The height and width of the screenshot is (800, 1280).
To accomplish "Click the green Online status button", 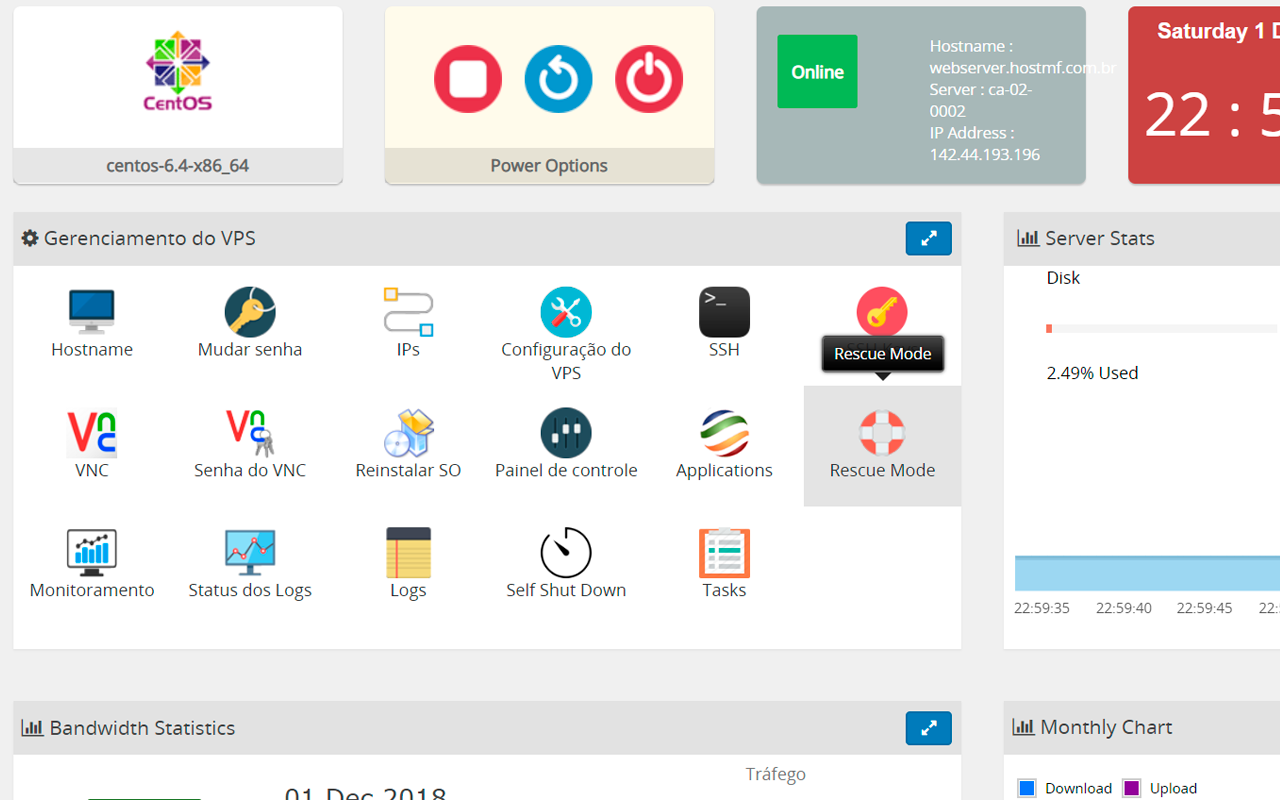I will [x=817, y=72].
